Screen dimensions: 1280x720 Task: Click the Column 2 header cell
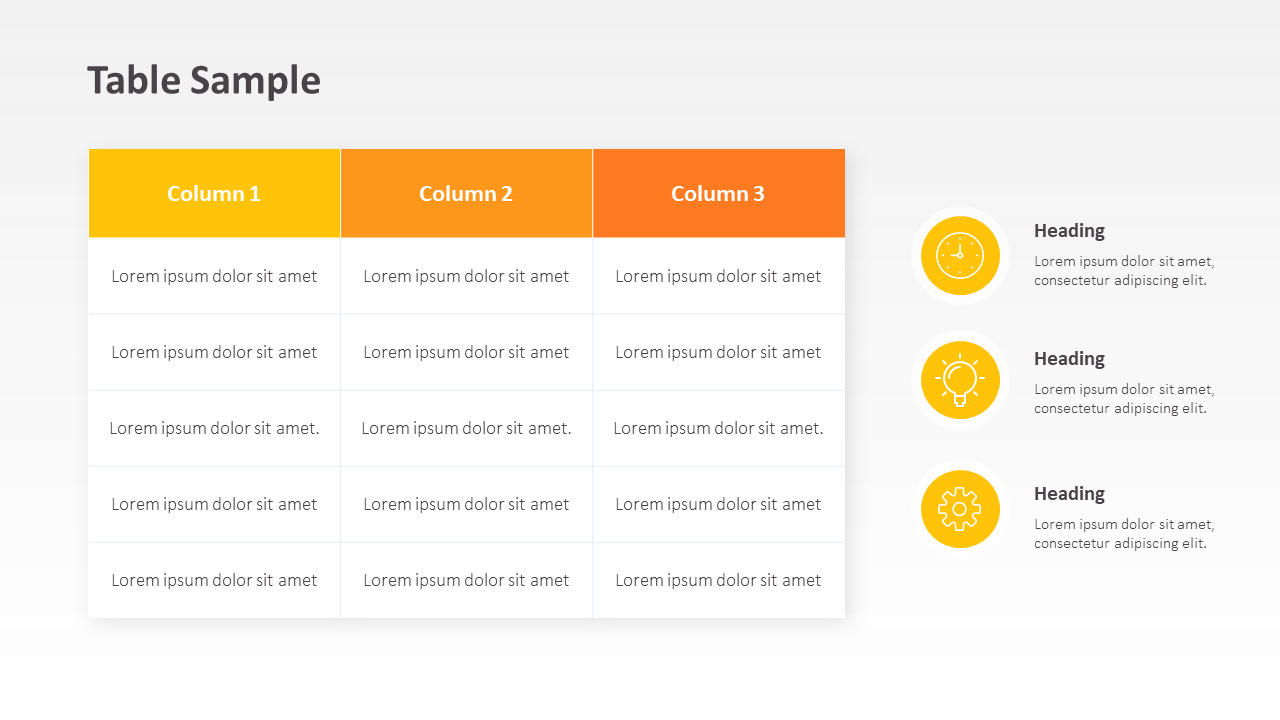pyautogui.click(x=466, y=193)
